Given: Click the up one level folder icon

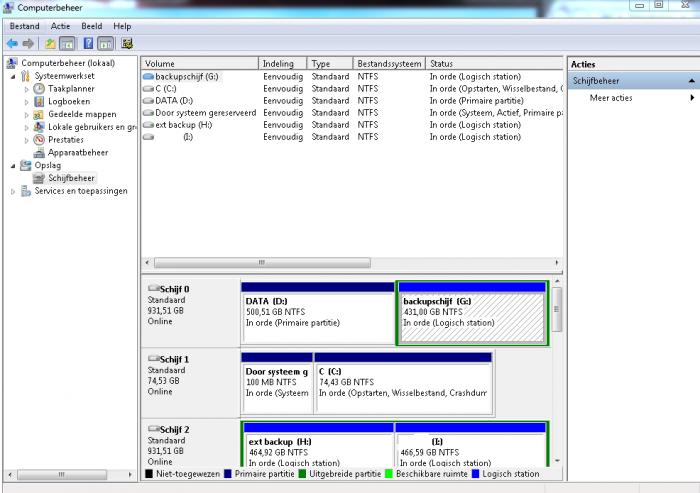Looking at the screenshot, I should [50, 43].
